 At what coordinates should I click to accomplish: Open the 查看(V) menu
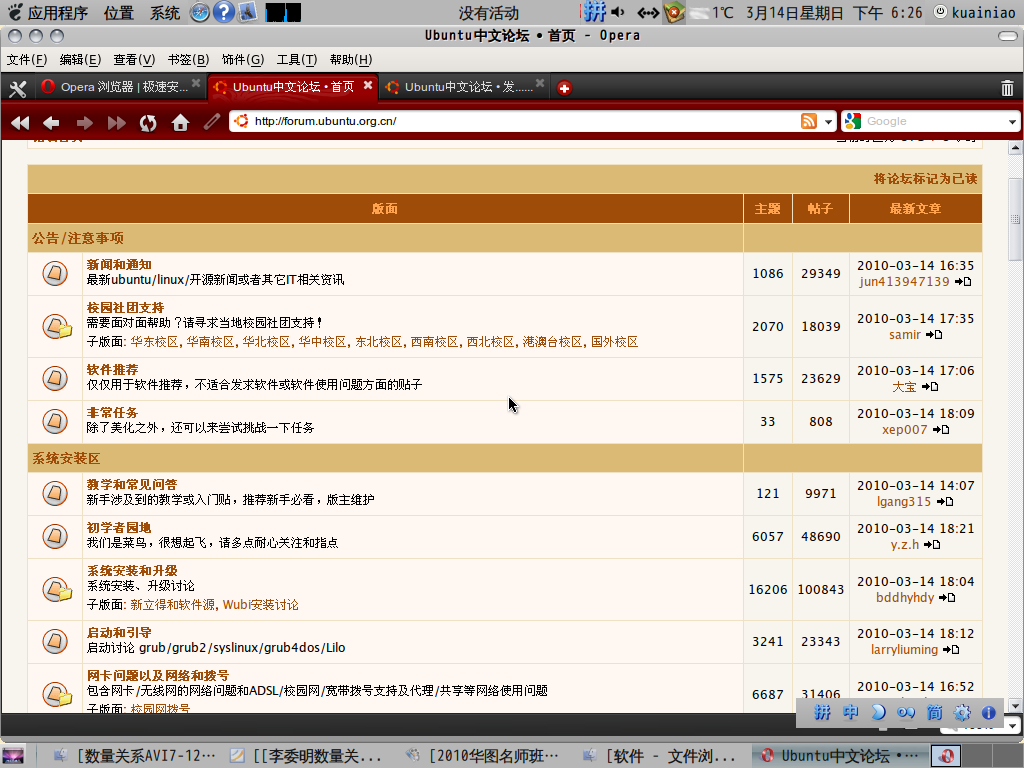point(134,60)
